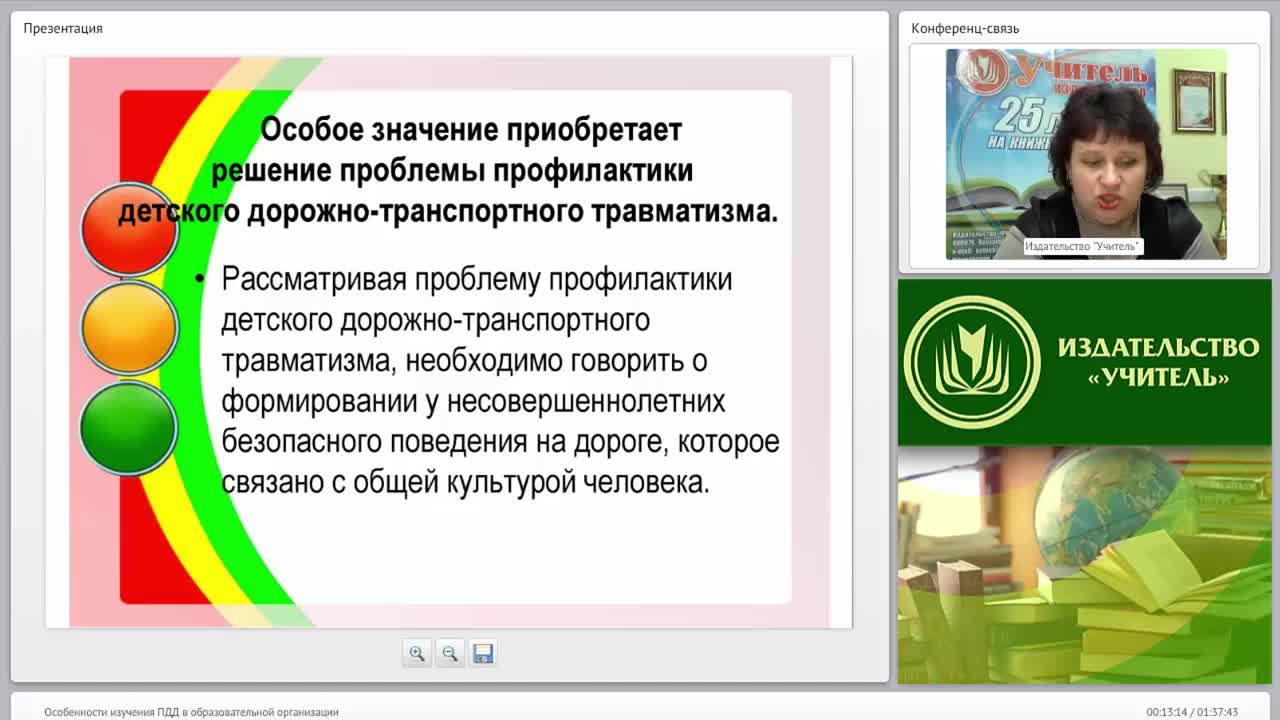This screenshot has height=720, width=1280.
Task: Click the Издательство Учитель logo emblem
Action: (x=972, y=362)
